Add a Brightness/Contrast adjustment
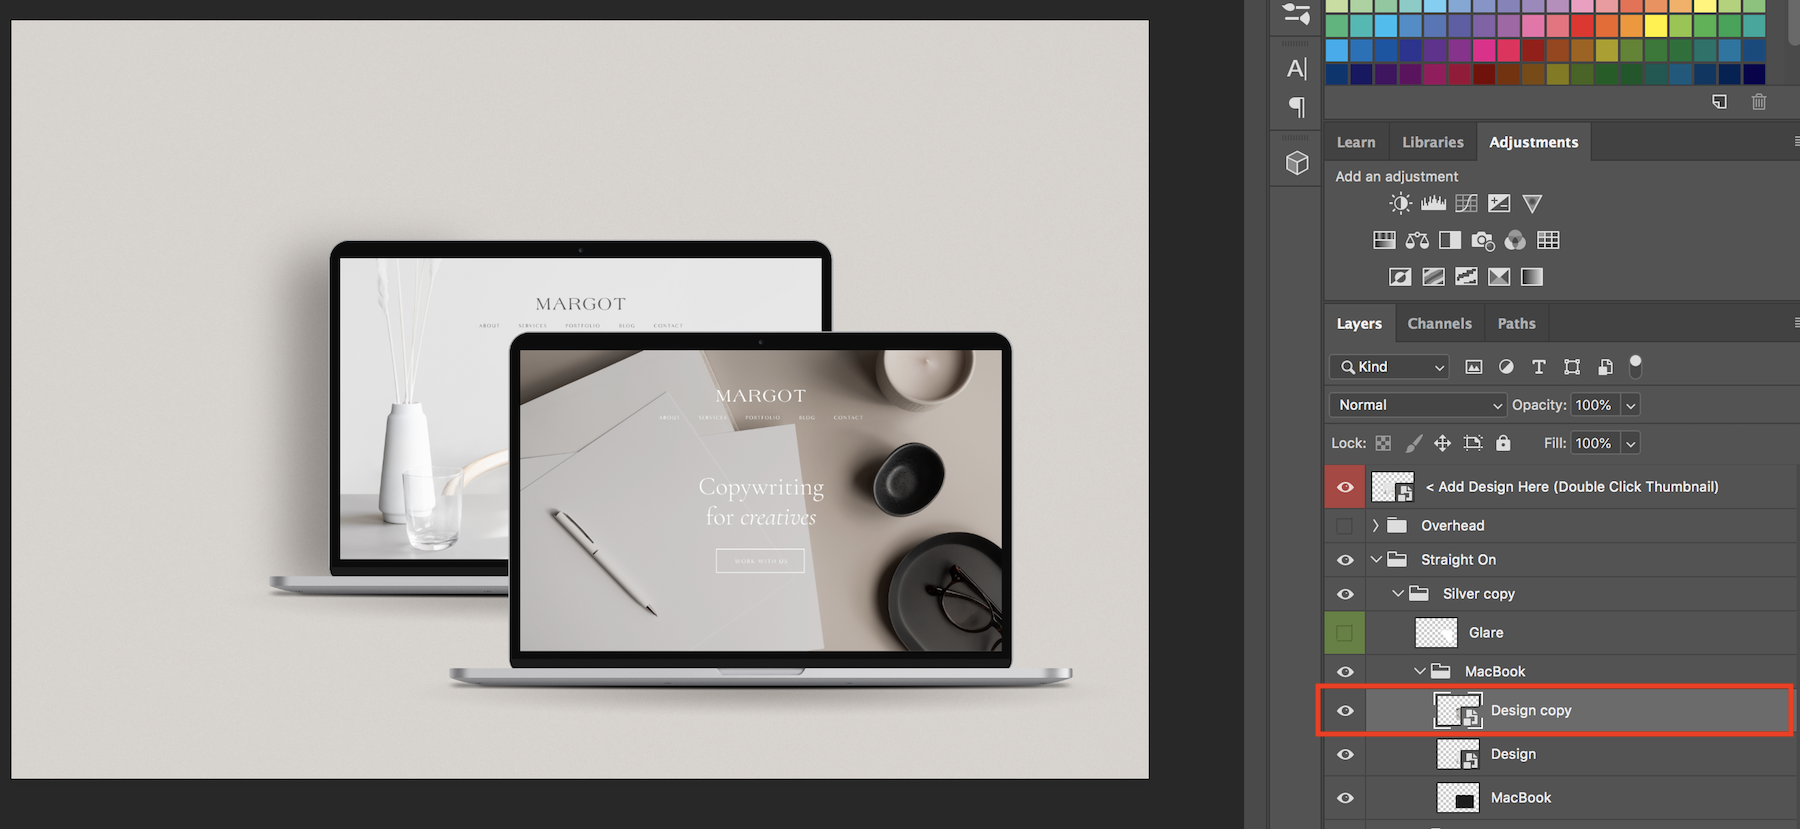Screen dimensions: 1800x829 point(1400,204)
